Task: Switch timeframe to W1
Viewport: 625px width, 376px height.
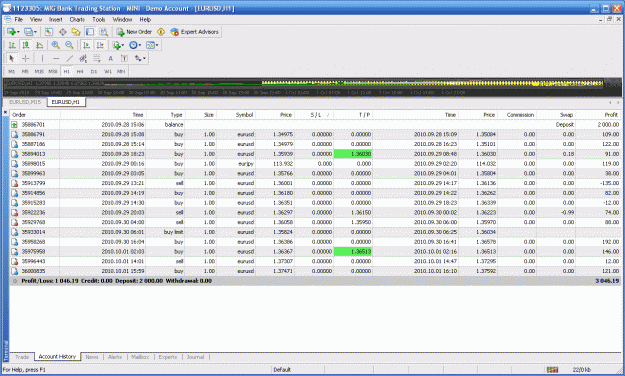Action: pyautogui.click(x=108, y=71)
